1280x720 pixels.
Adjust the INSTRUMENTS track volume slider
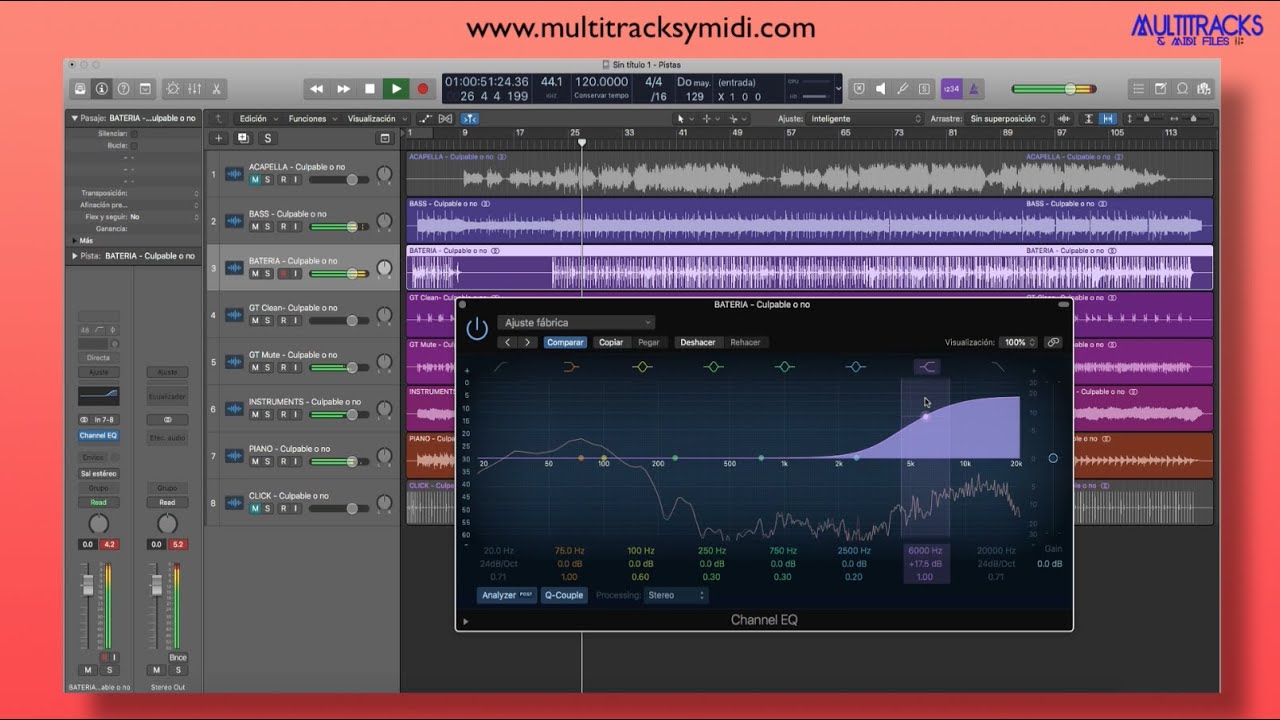point(338,415)
